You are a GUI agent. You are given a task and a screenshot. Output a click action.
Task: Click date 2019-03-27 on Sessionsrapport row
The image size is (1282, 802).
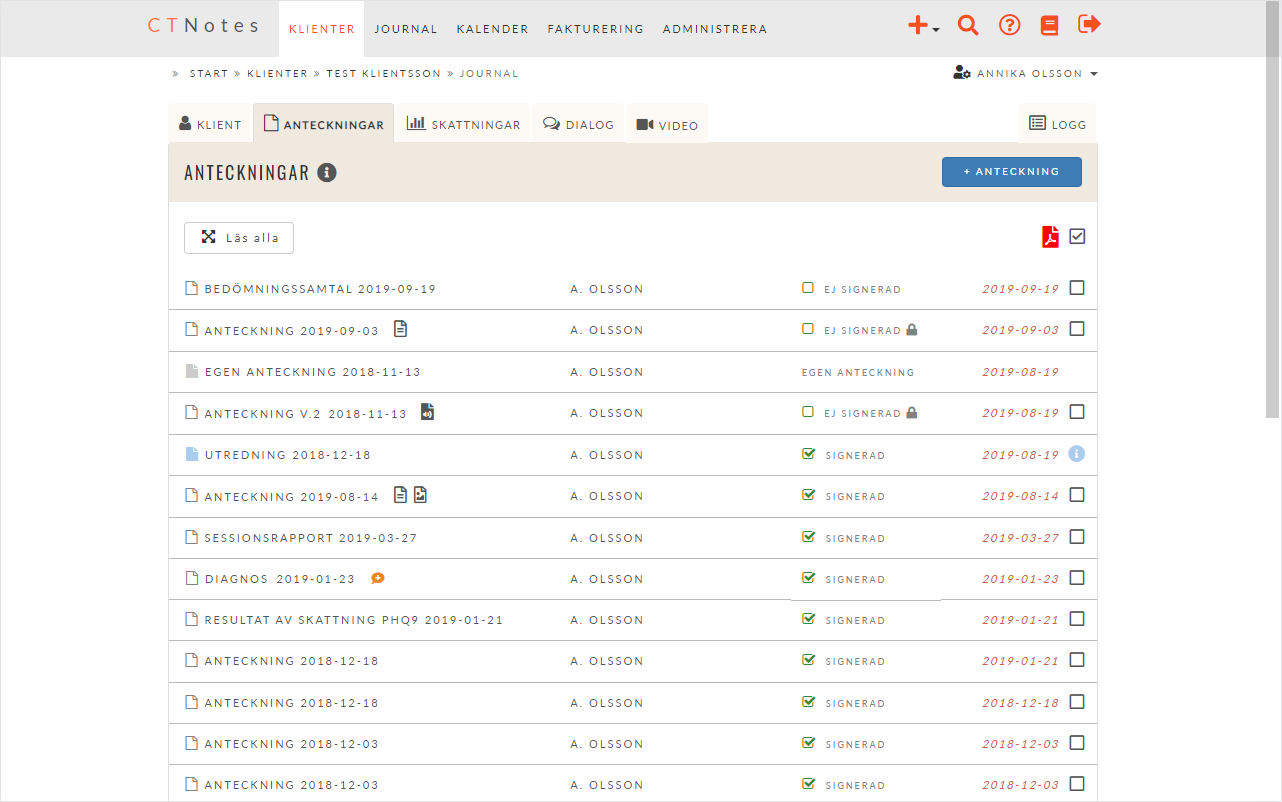pos(1020,538)
